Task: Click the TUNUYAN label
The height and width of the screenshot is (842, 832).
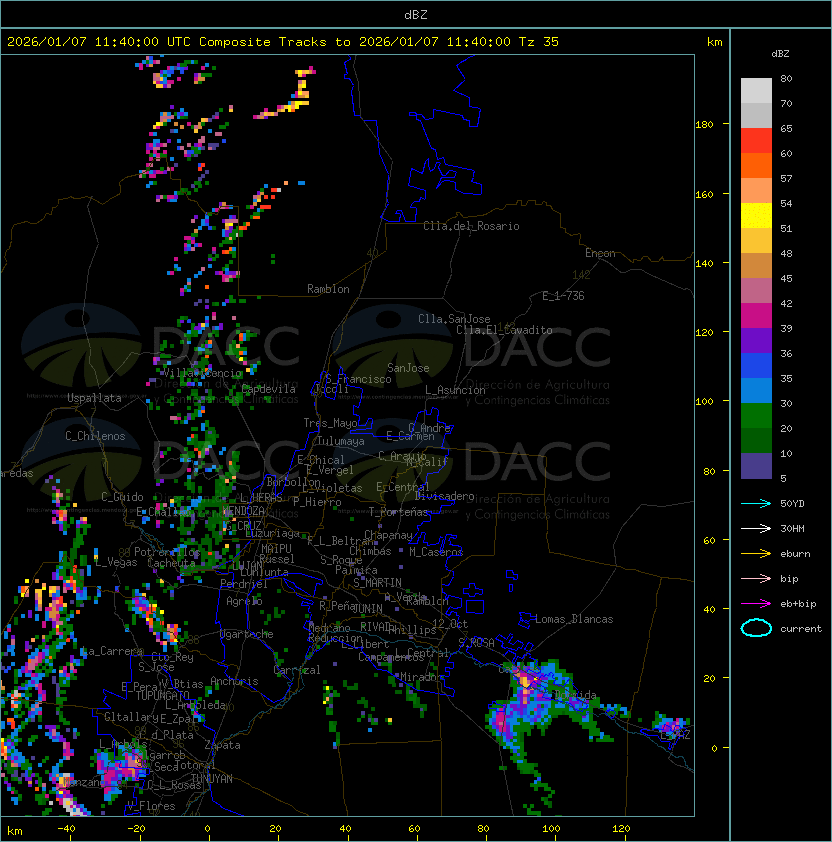Action: tap(212, 779)
